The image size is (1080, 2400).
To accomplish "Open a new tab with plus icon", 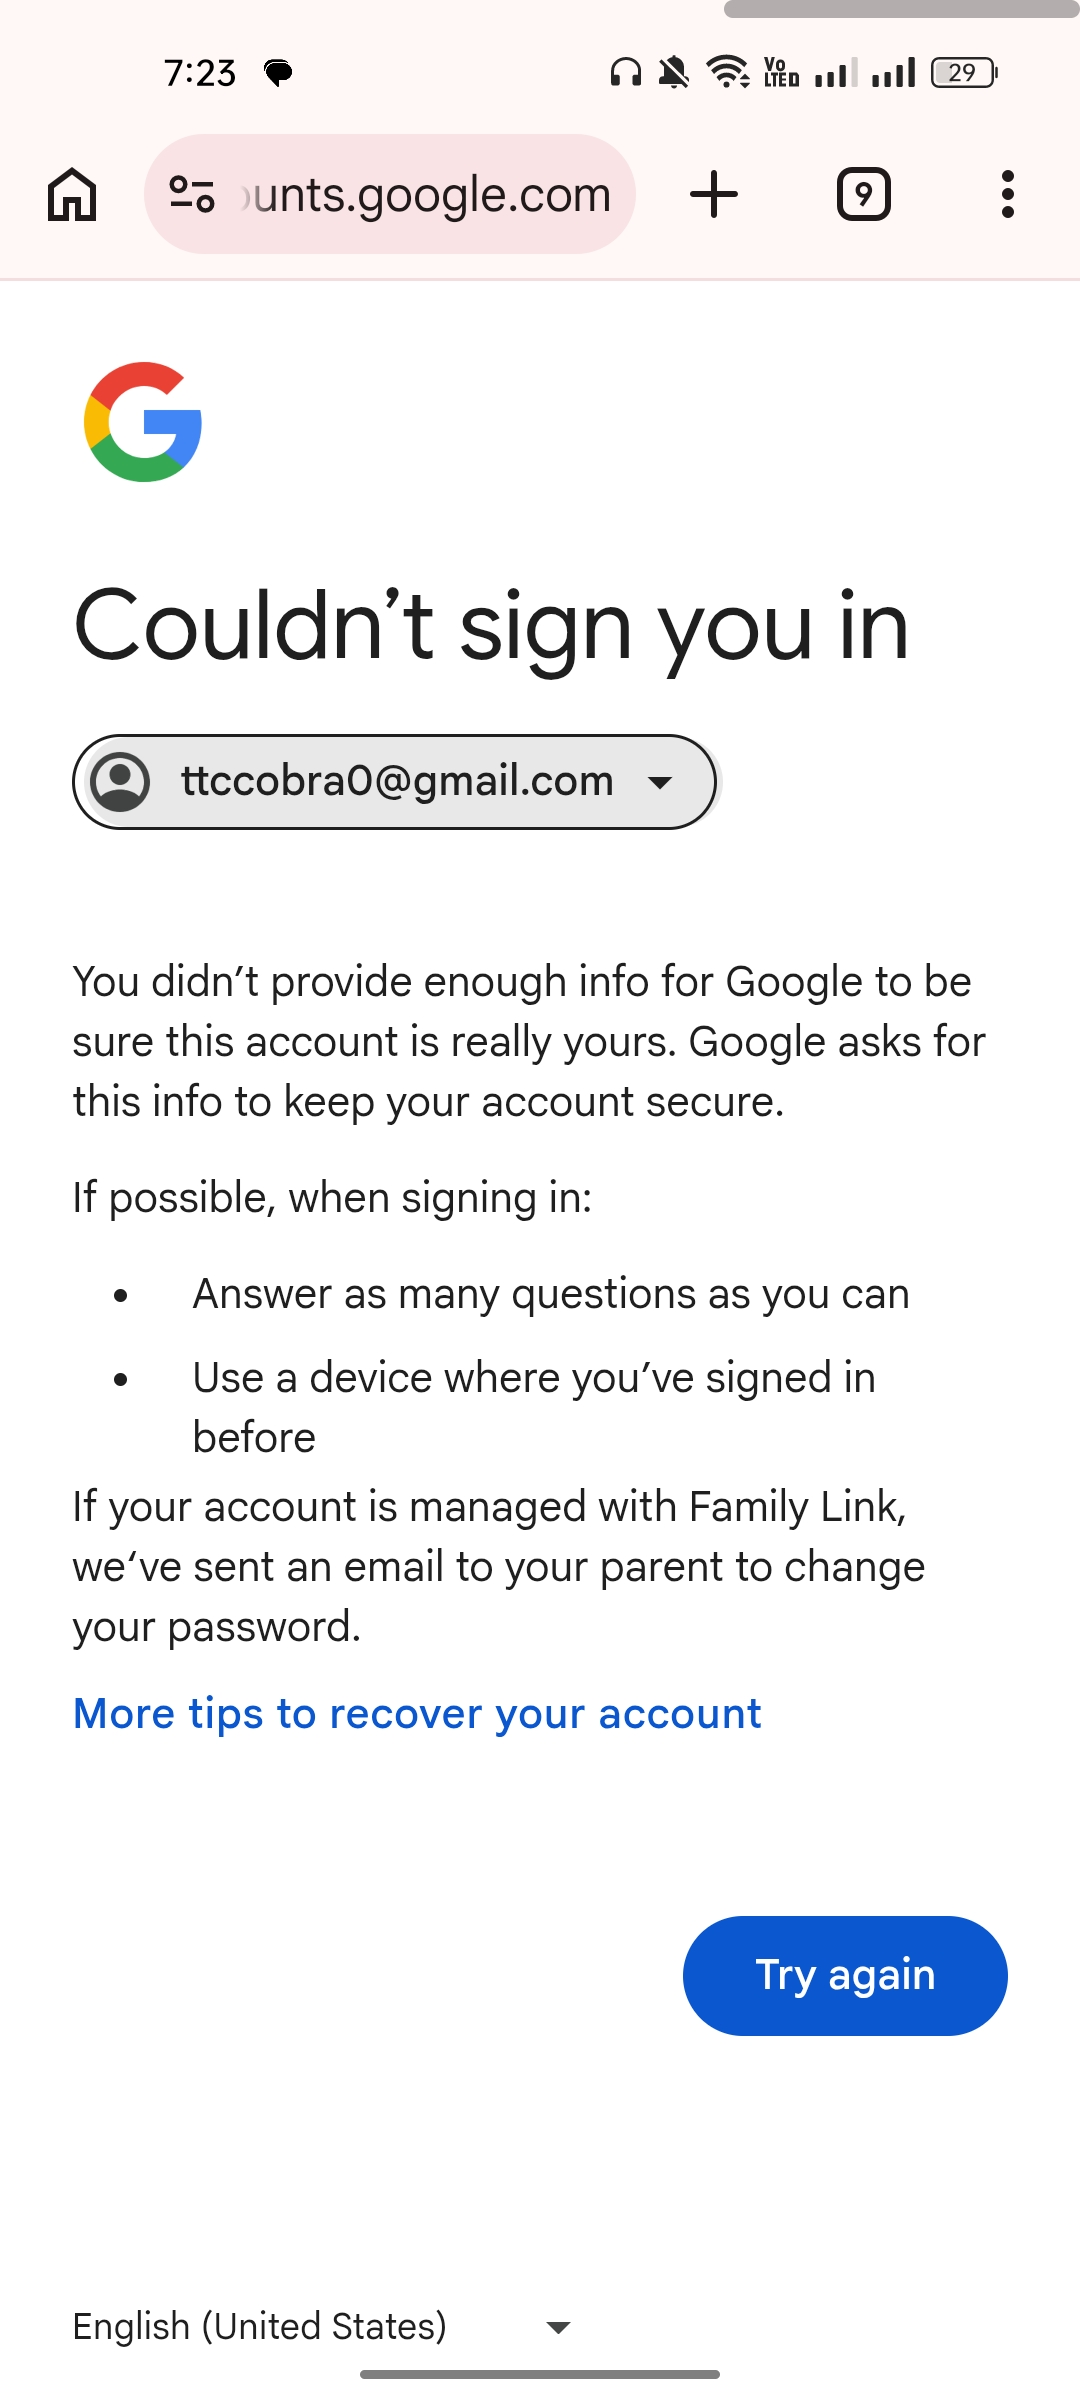I will tap(714, 194).
